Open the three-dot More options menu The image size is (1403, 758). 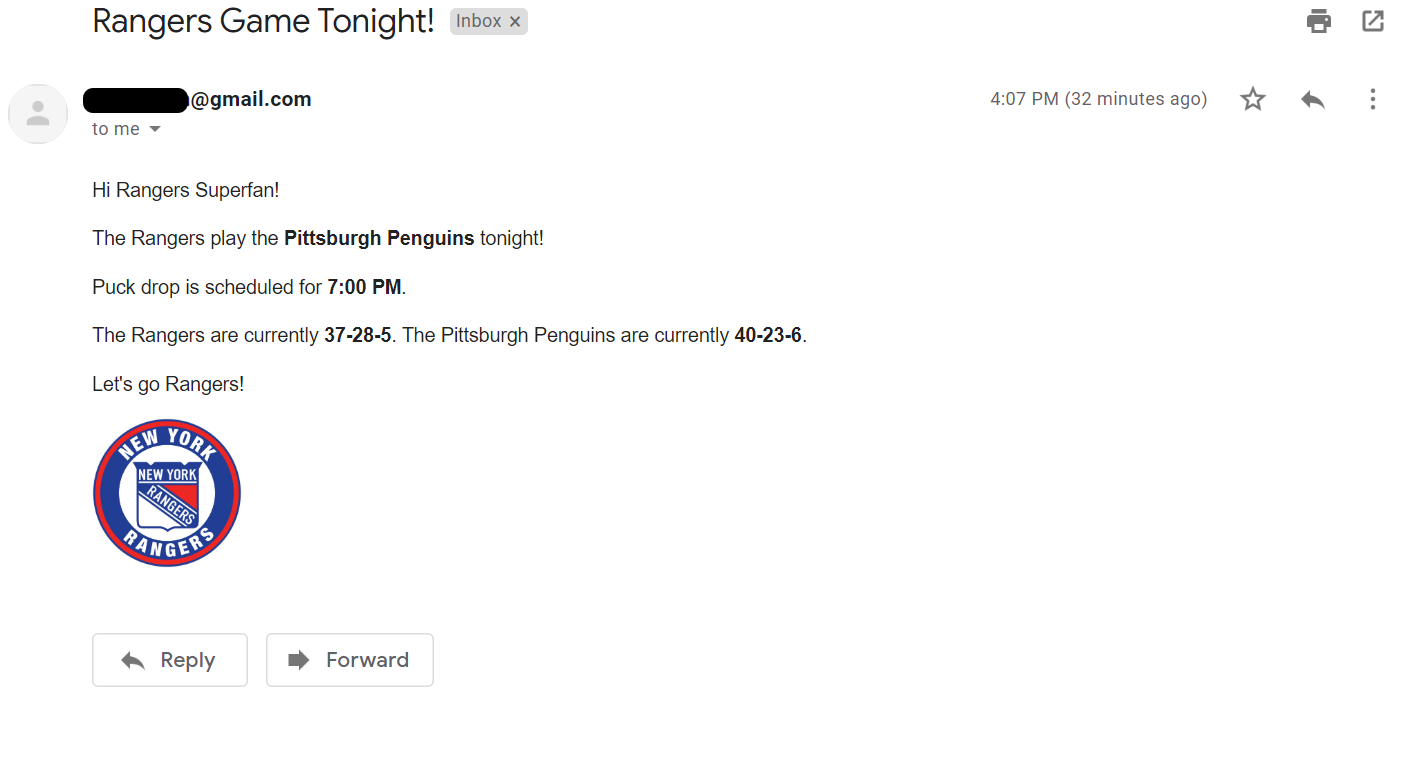1373,99
